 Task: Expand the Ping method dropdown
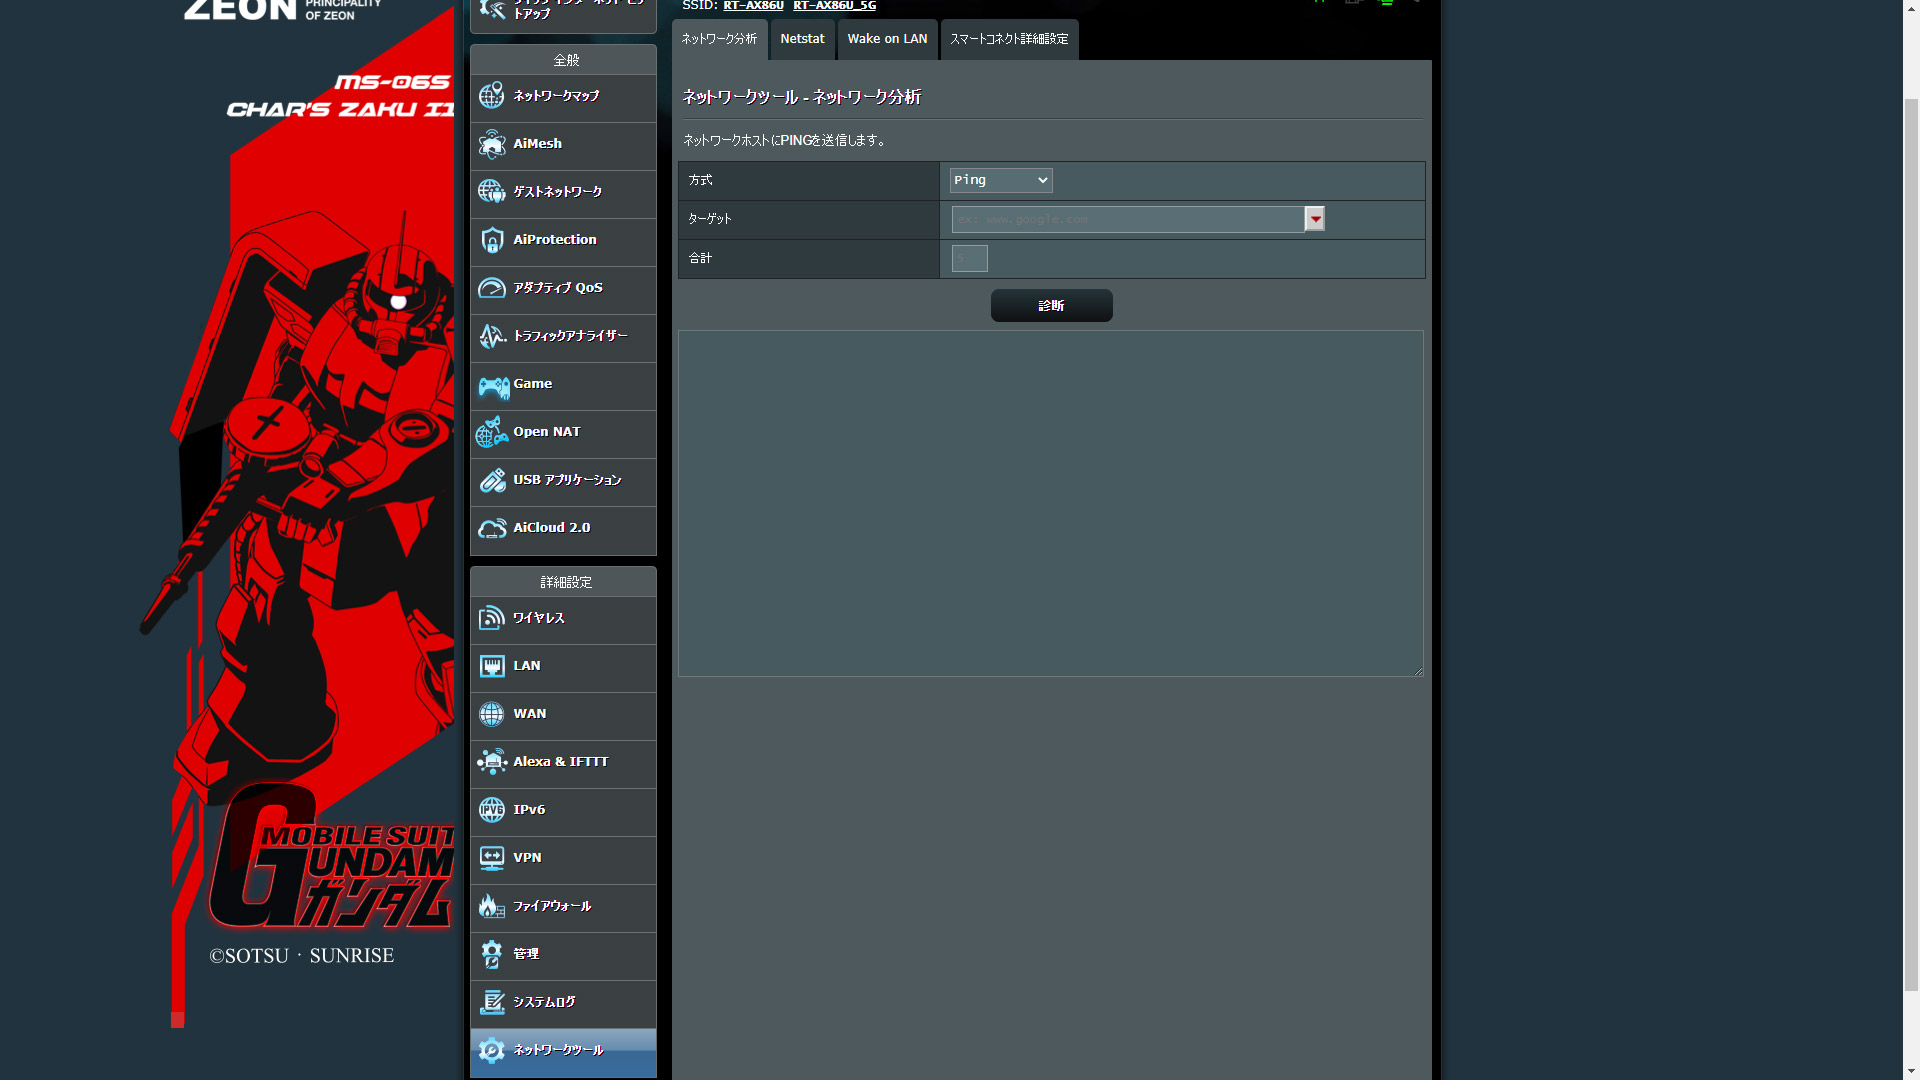[1000, 180]
